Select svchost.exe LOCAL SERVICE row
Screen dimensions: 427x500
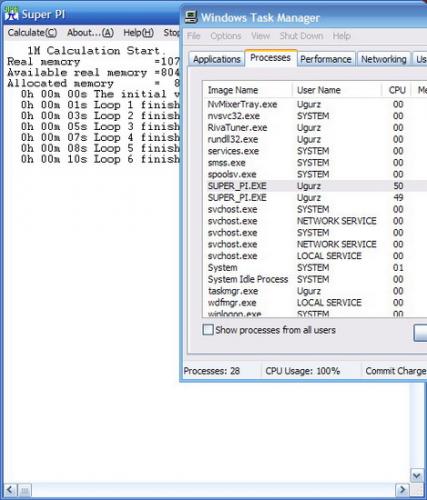315,256
